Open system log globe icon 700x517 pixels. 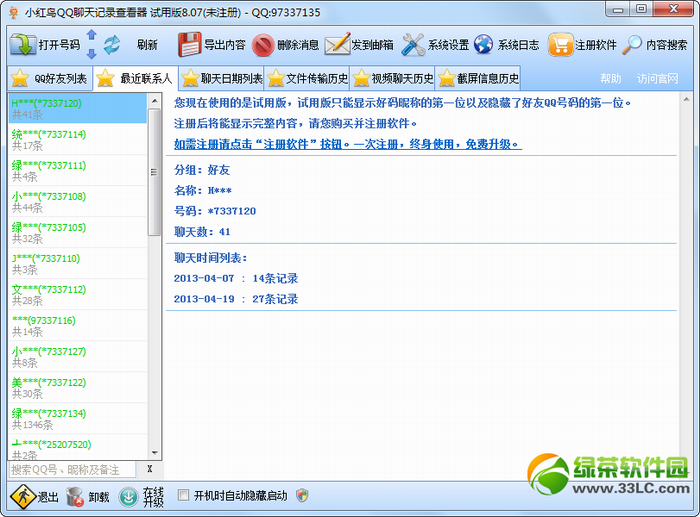point(483,45)
